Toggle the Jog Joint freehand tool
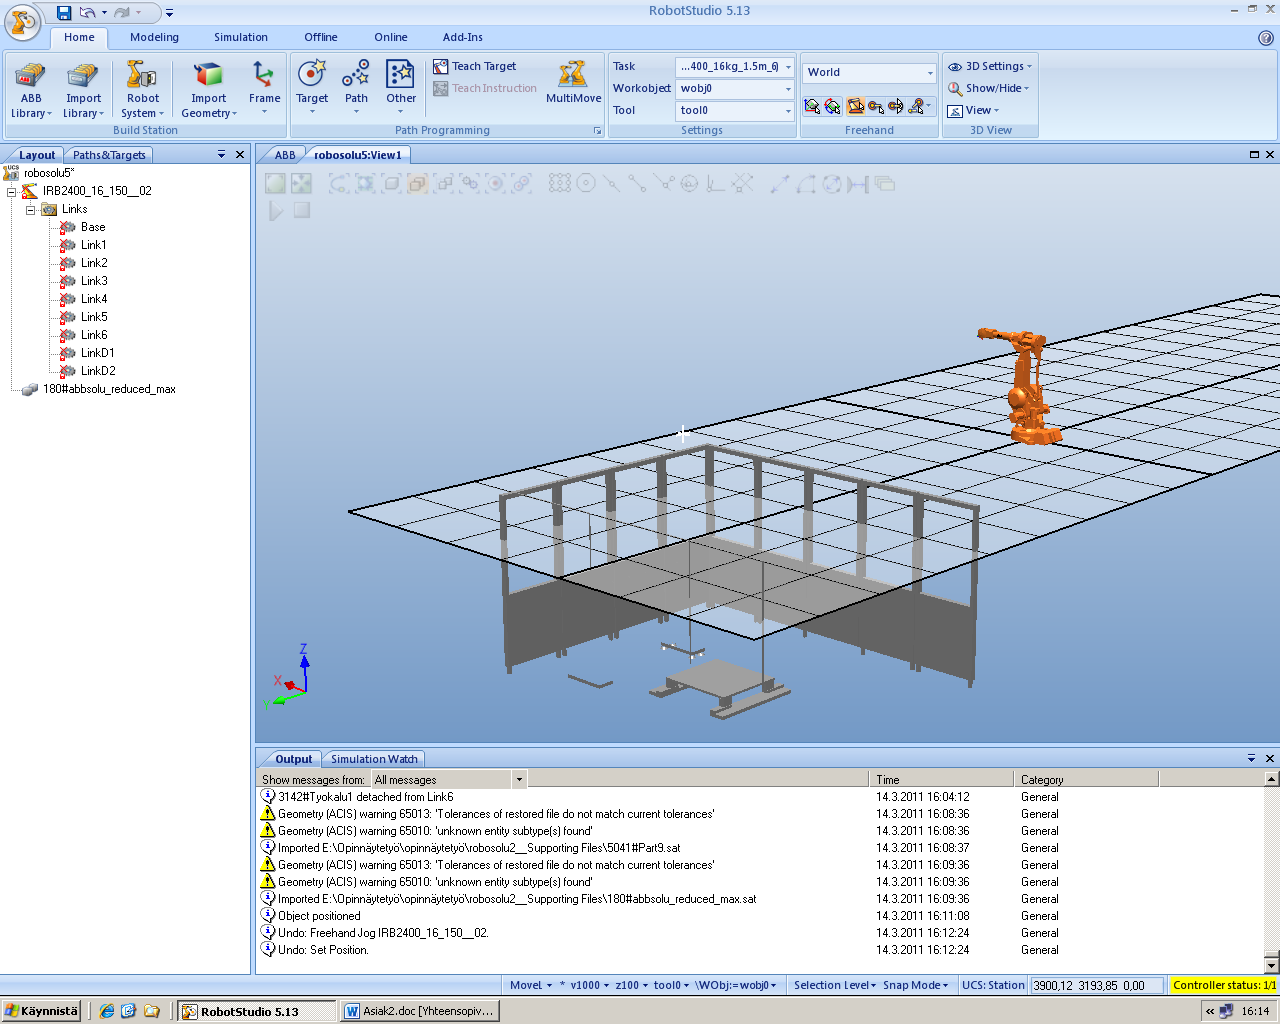The image size is (1280, 1024). 855,106
